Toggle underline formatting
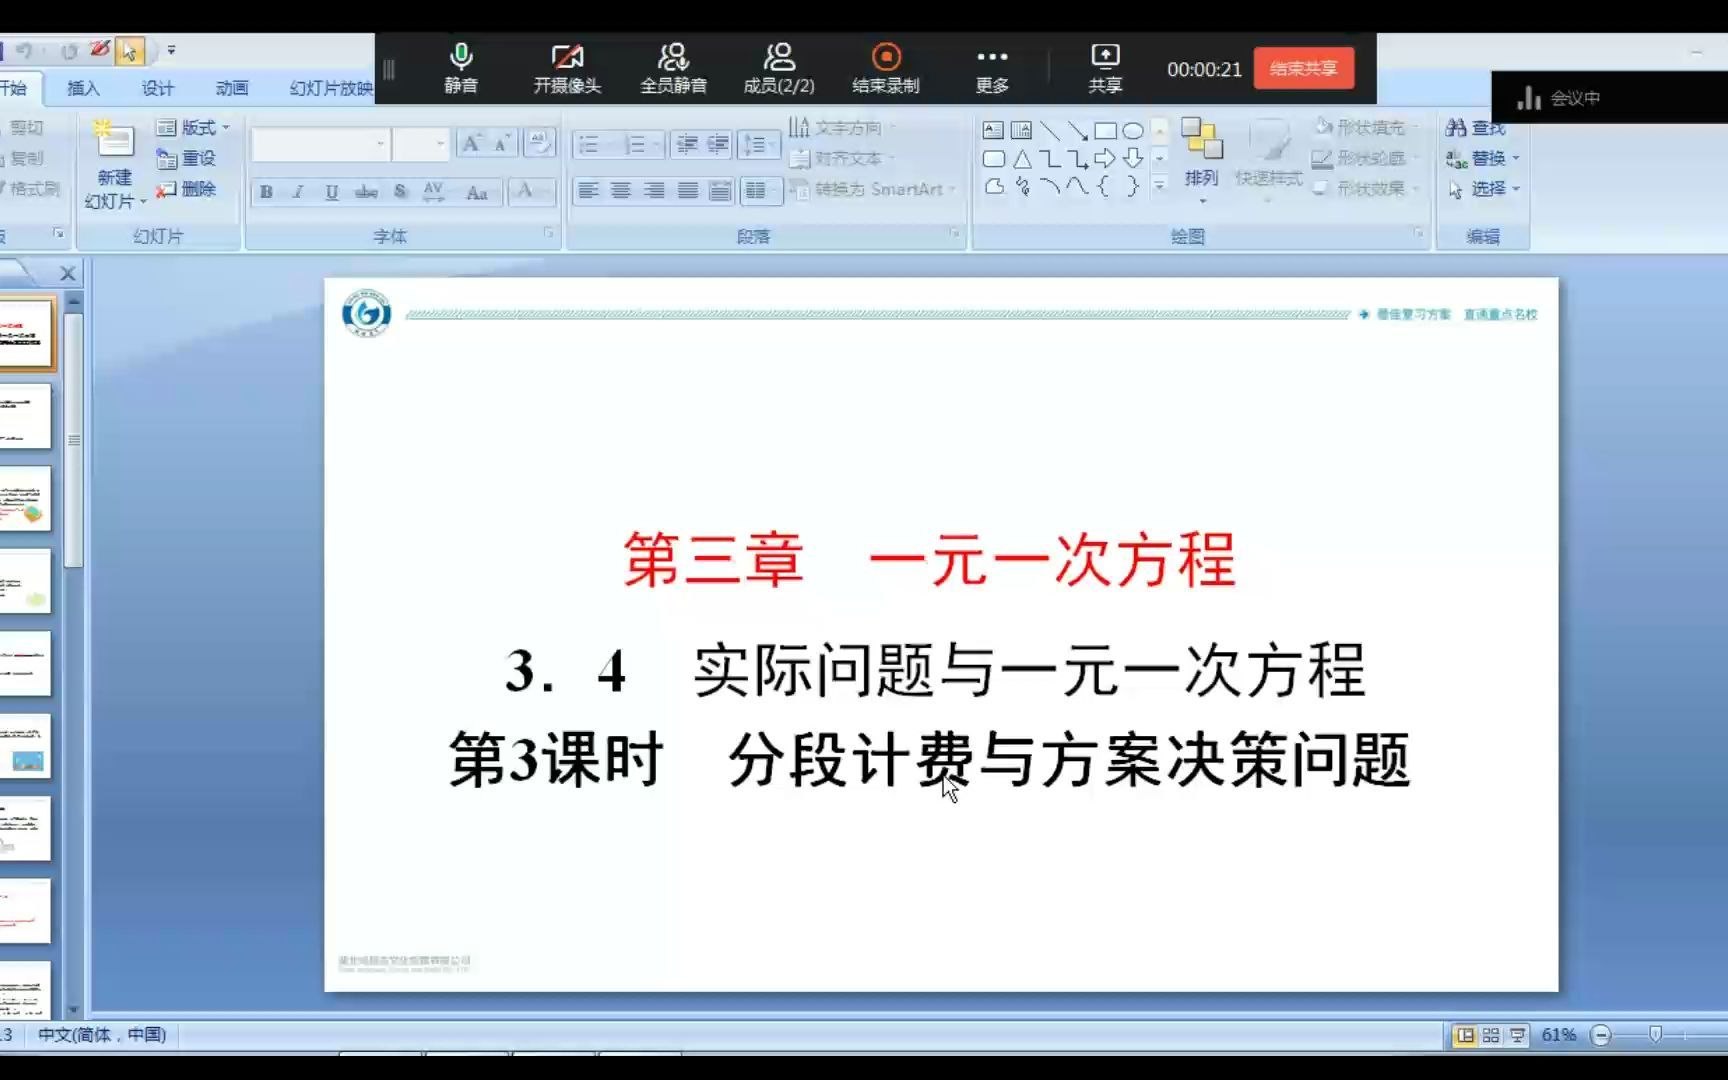This screenshot has height=1080, width=1728. coord(332,192)
